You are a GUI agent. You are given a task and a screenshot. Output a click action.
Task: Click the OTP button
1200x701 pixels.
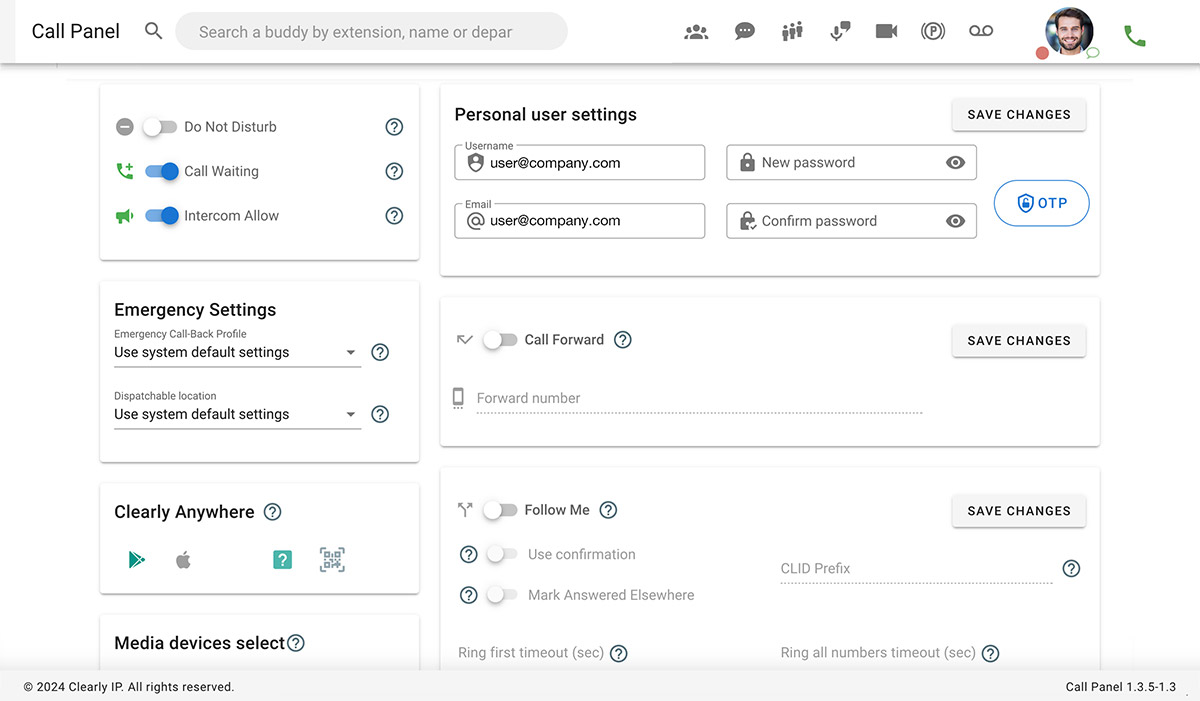[1041, 203]
